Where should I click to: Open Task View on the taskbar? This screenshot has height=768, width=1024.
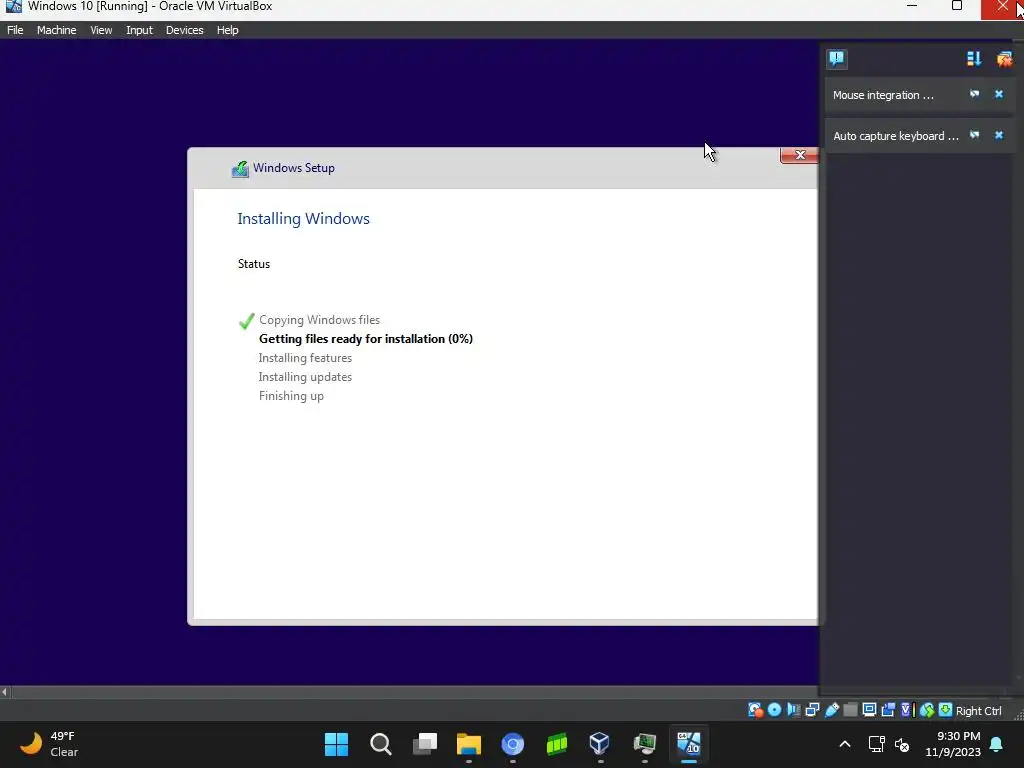(424, 744)
